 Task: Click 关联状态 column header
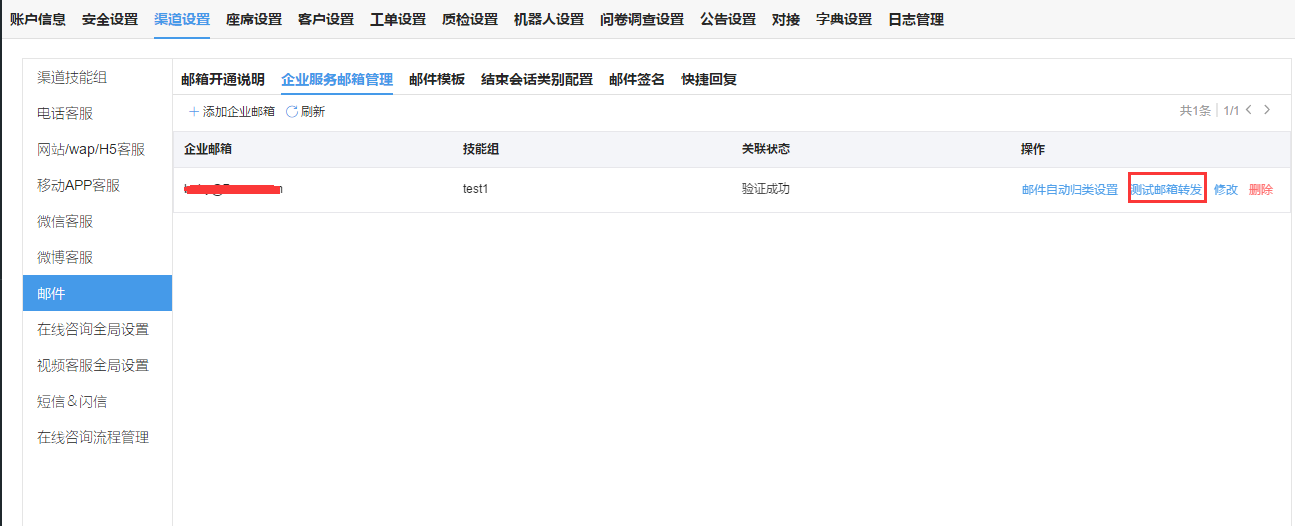(x=766, y=149)
